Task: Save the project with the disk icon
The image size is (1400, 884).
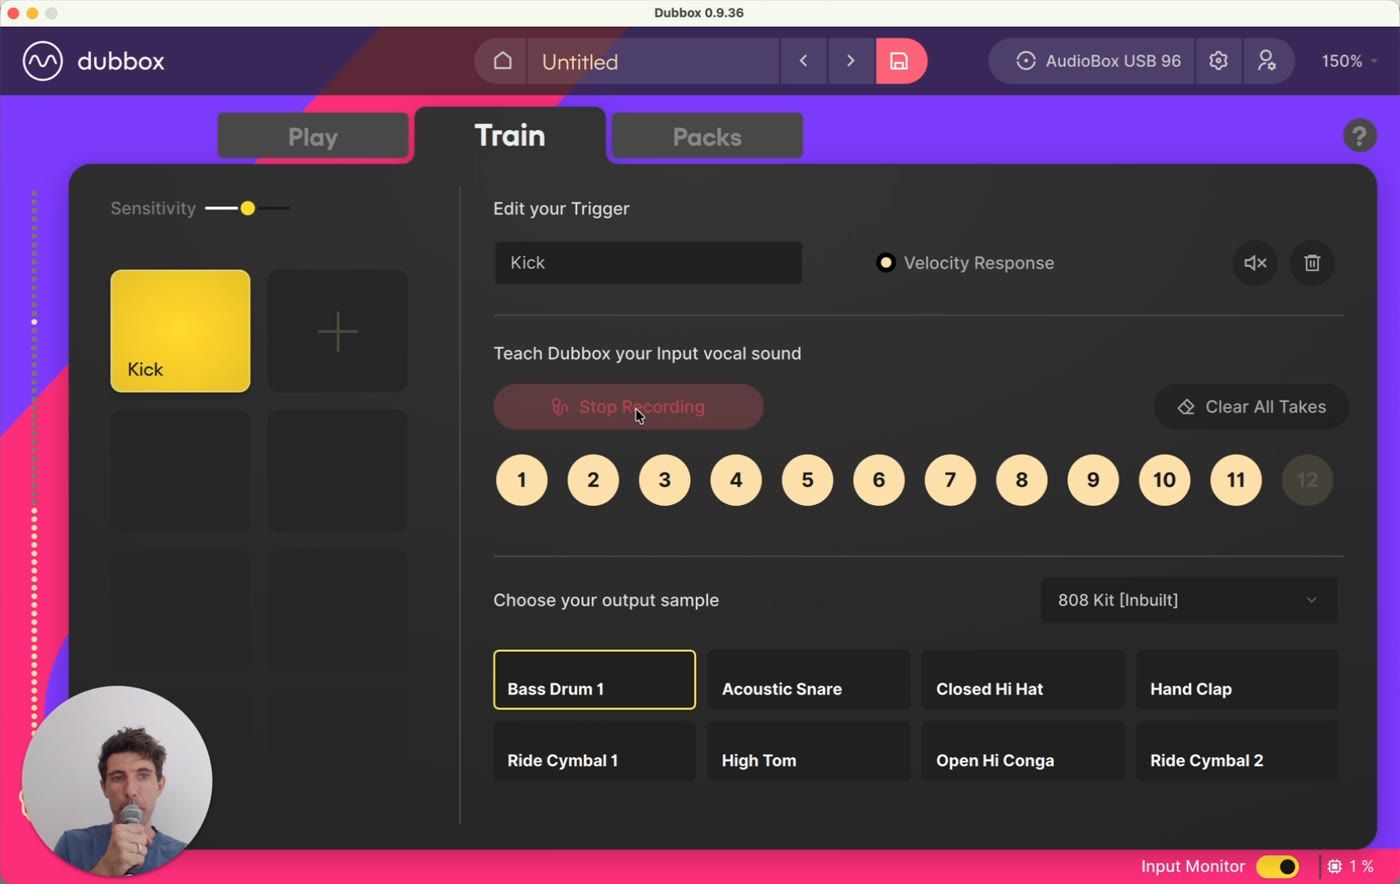Action: coord(900,61)
